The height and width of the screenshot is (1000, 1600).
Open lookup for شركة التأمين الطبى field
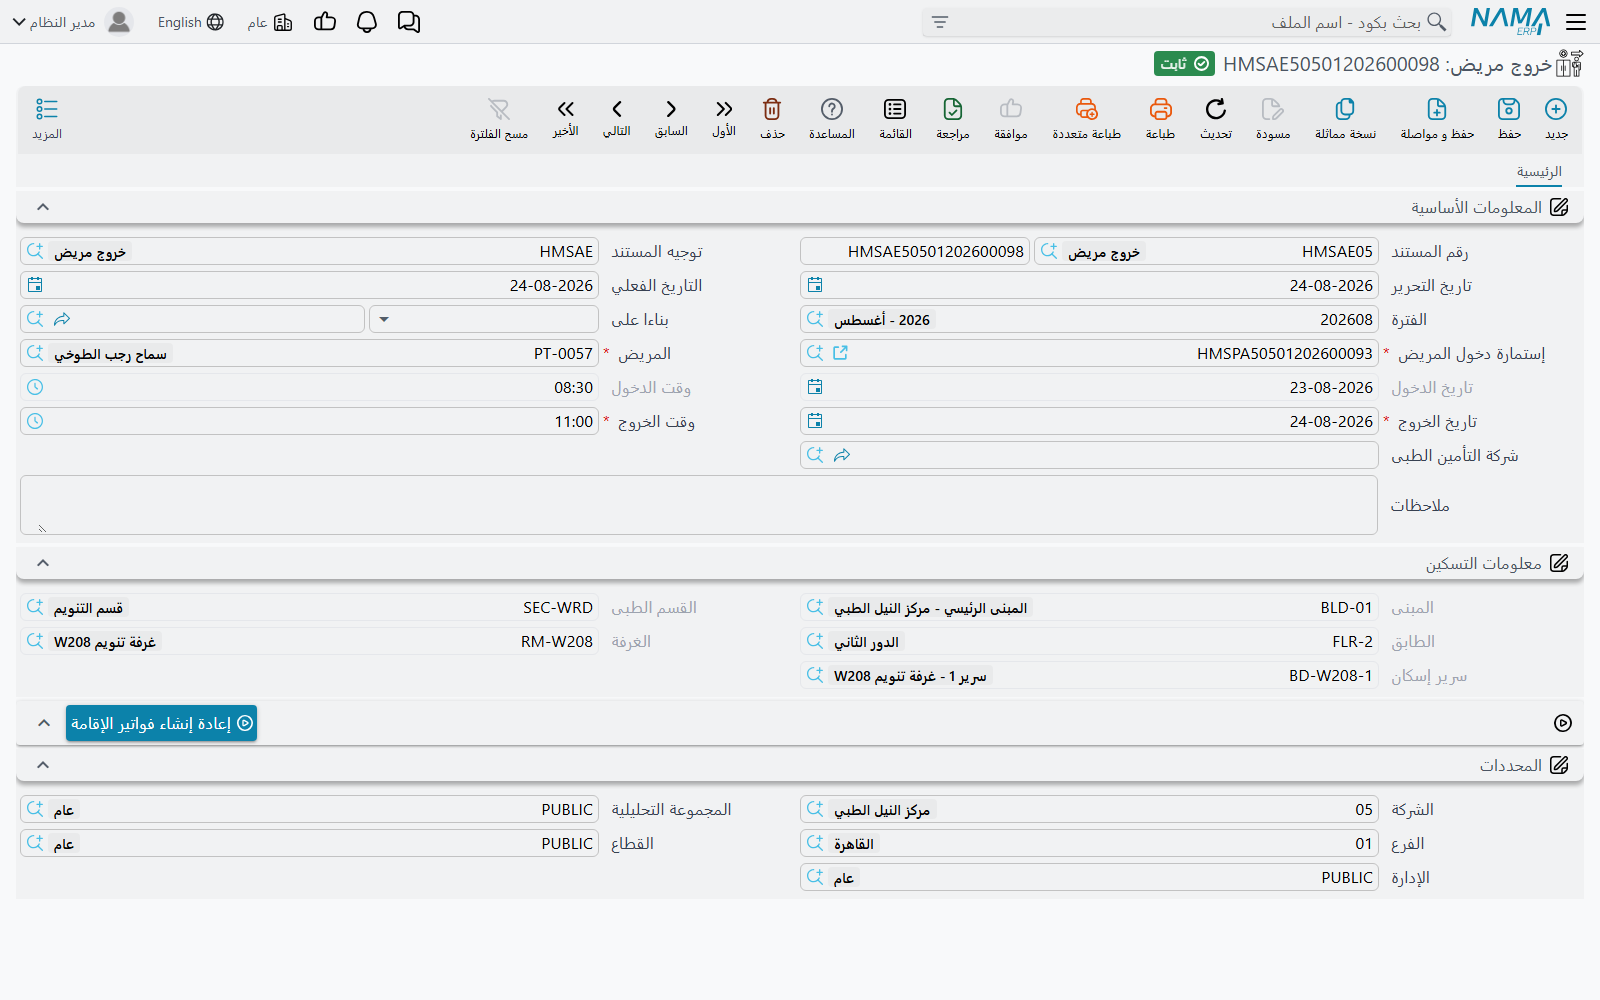[815, 455]
